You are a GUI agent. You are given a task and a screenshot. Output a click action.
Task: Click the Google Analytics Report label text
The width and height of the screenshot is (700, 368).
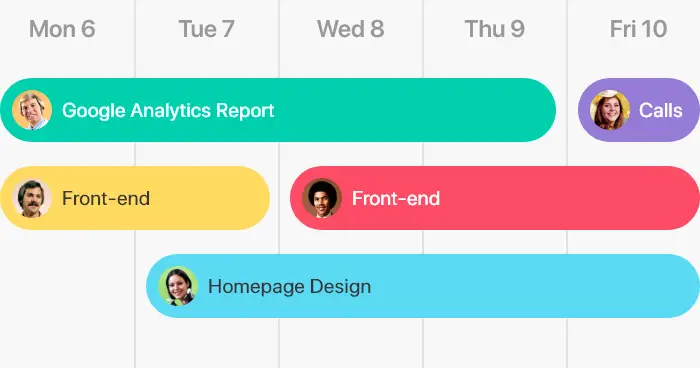168,110
